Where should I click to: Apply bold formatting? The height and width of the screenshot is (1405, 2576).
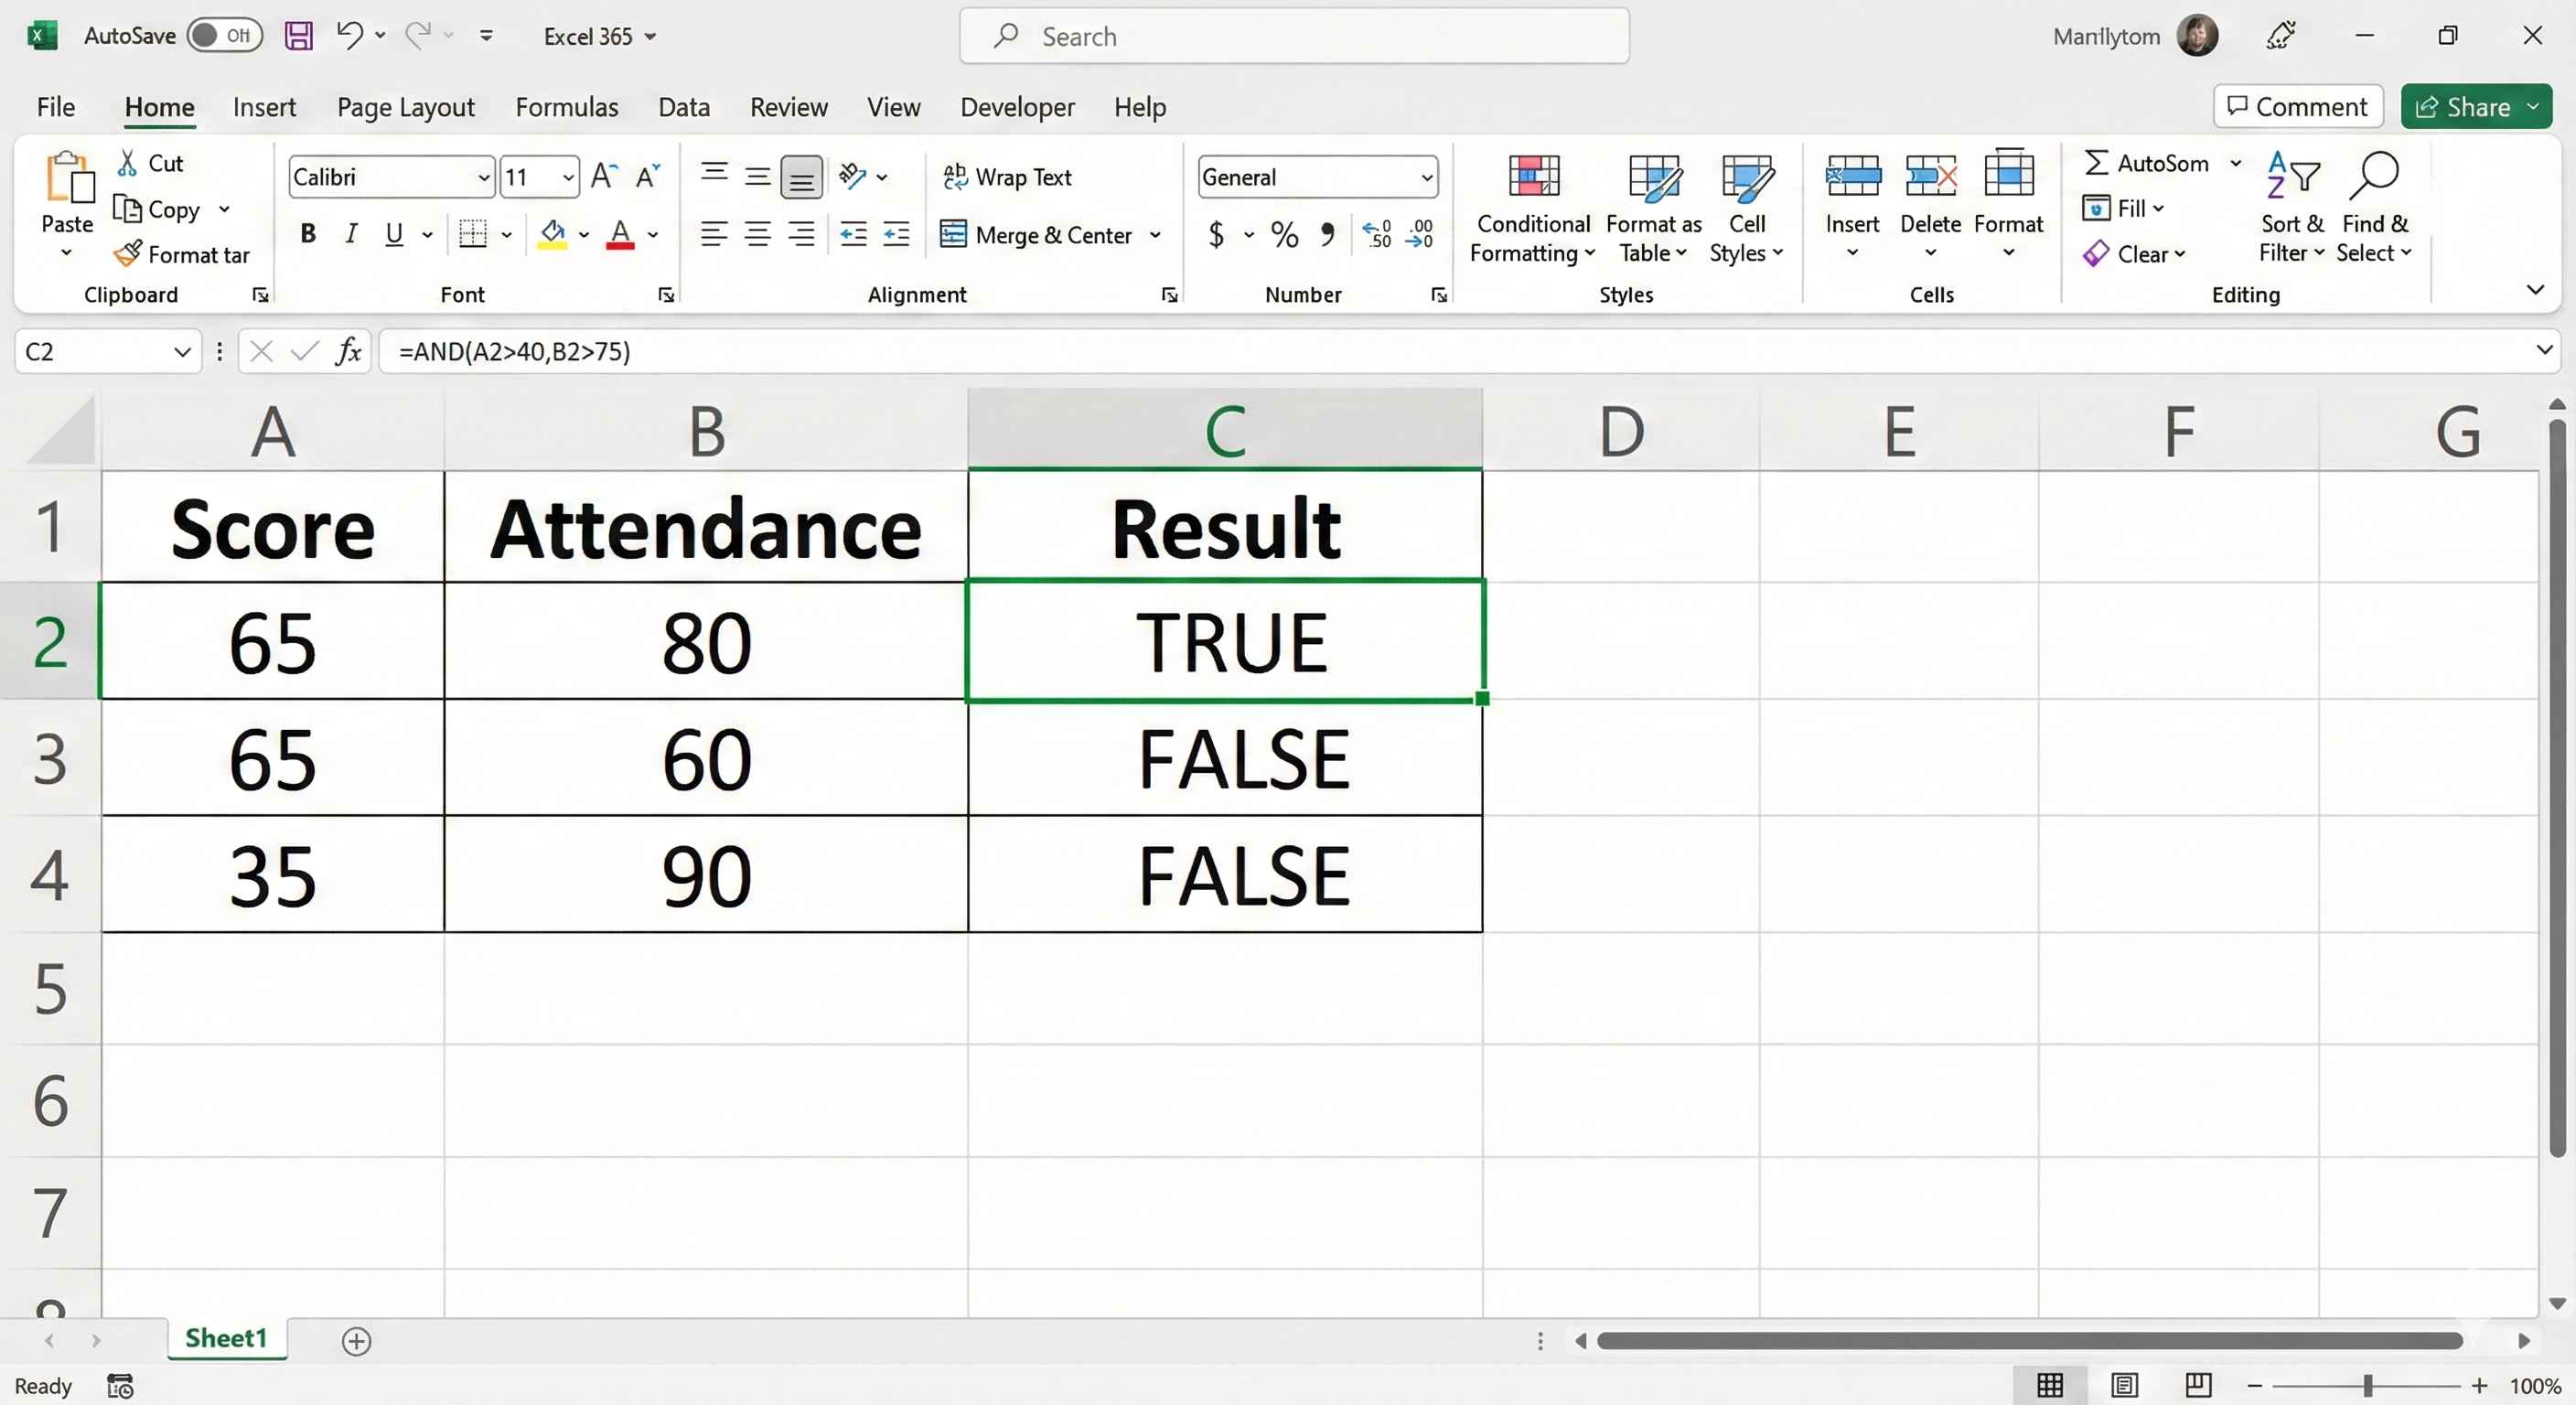pyautogui.click(x=307, y=234)
